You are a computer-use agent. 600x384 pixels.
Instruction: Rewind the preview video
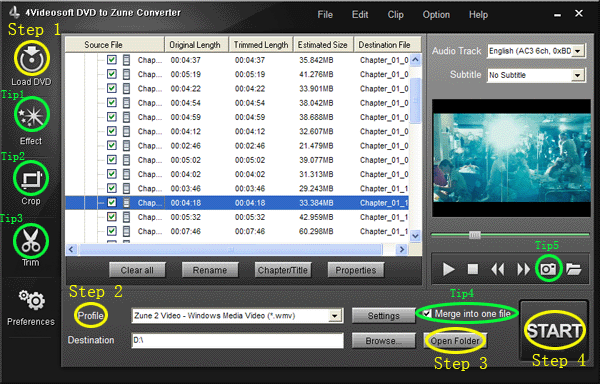click(x=497, y=269)
